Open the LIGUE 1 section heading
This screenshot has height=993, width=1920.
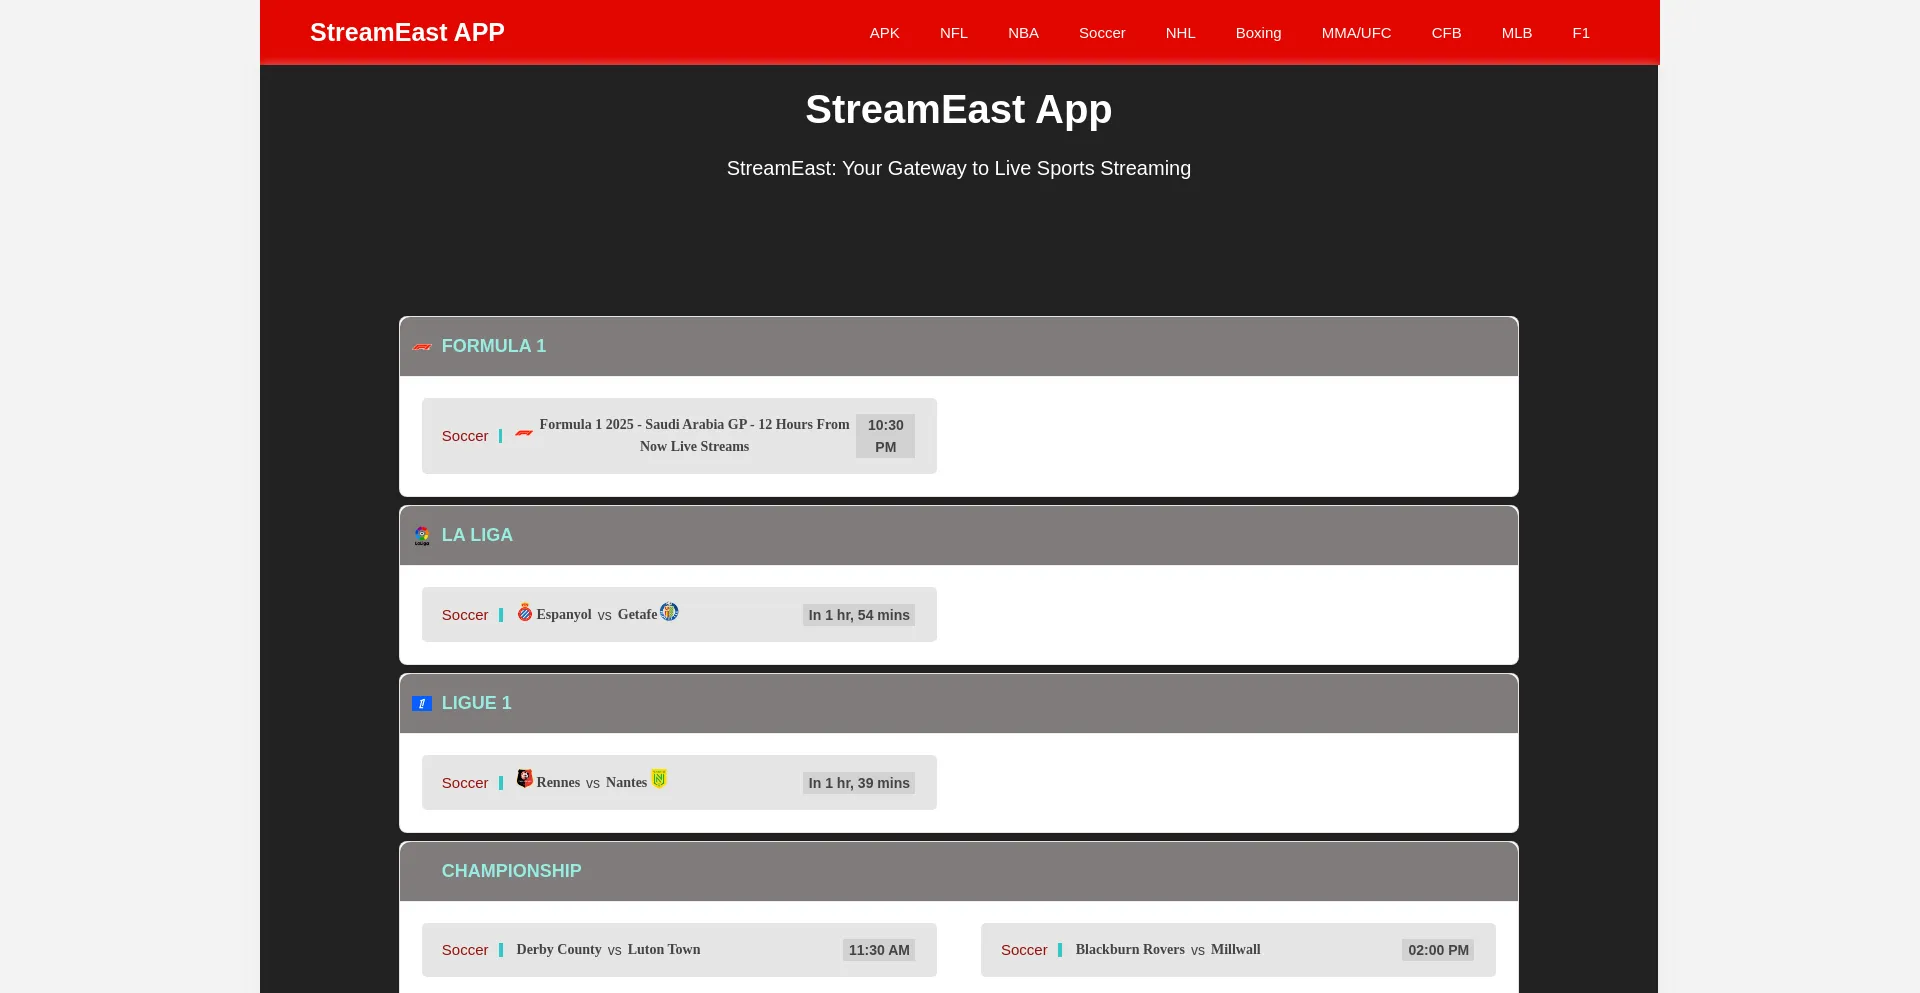[476, 703]
